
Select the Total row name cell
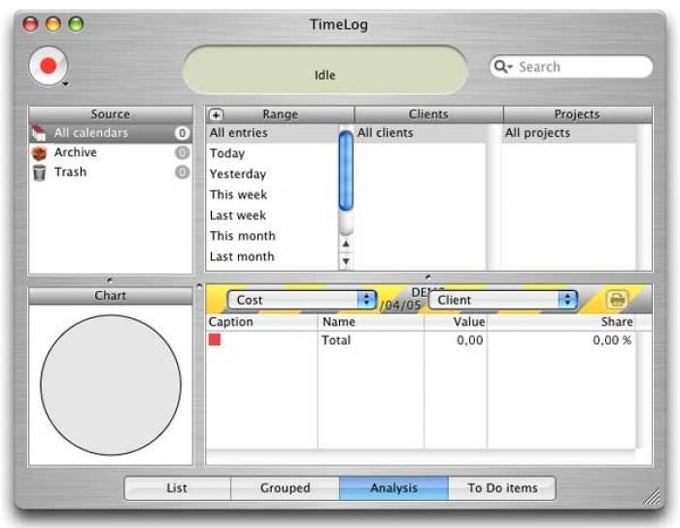[371, 340]
